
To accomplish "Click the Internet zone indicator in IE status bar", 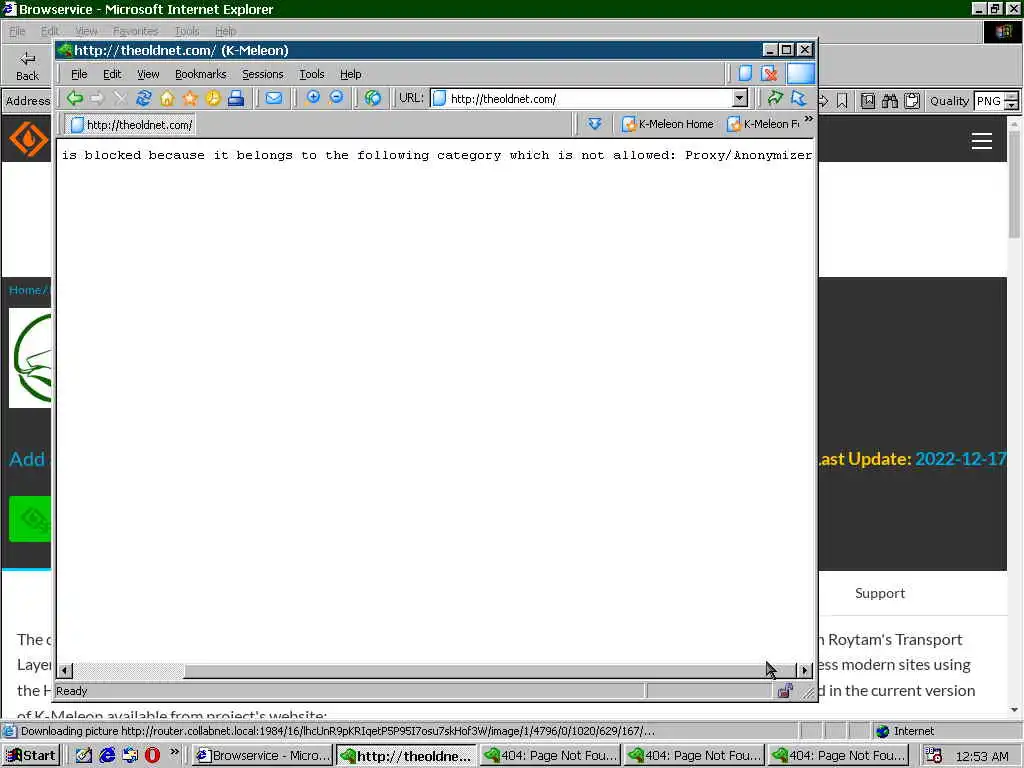I will (x=905, y=731).
